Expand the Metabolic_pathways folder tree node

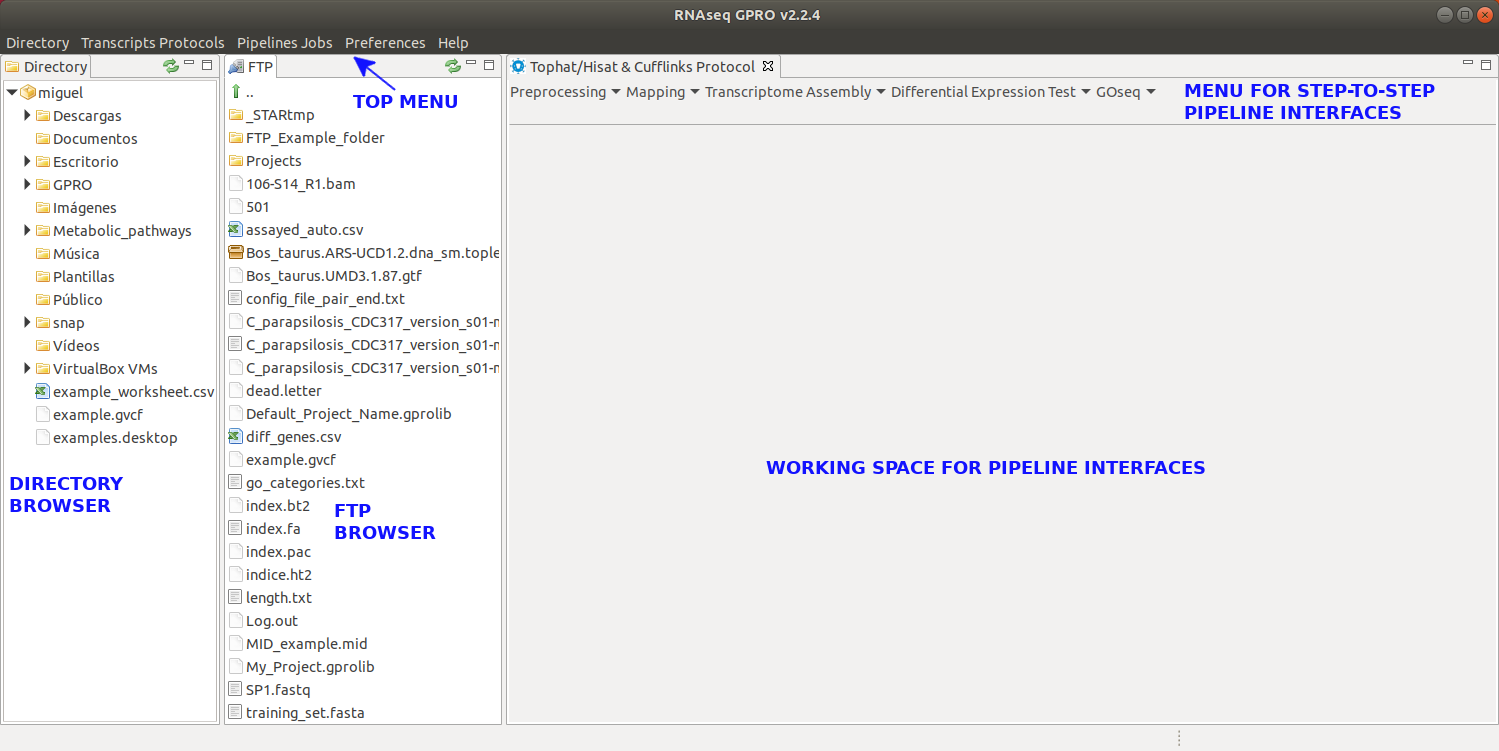click(28, 231)
